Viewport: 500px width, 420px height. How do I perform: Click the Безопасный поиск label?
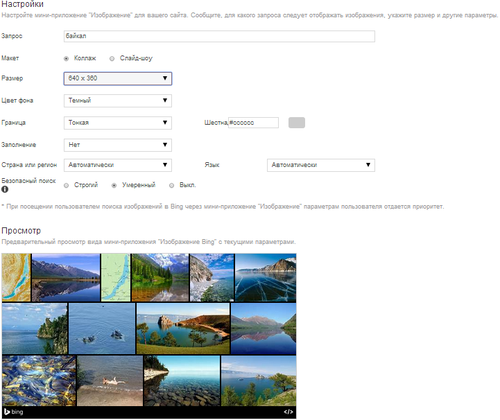[x=29, y=181]
